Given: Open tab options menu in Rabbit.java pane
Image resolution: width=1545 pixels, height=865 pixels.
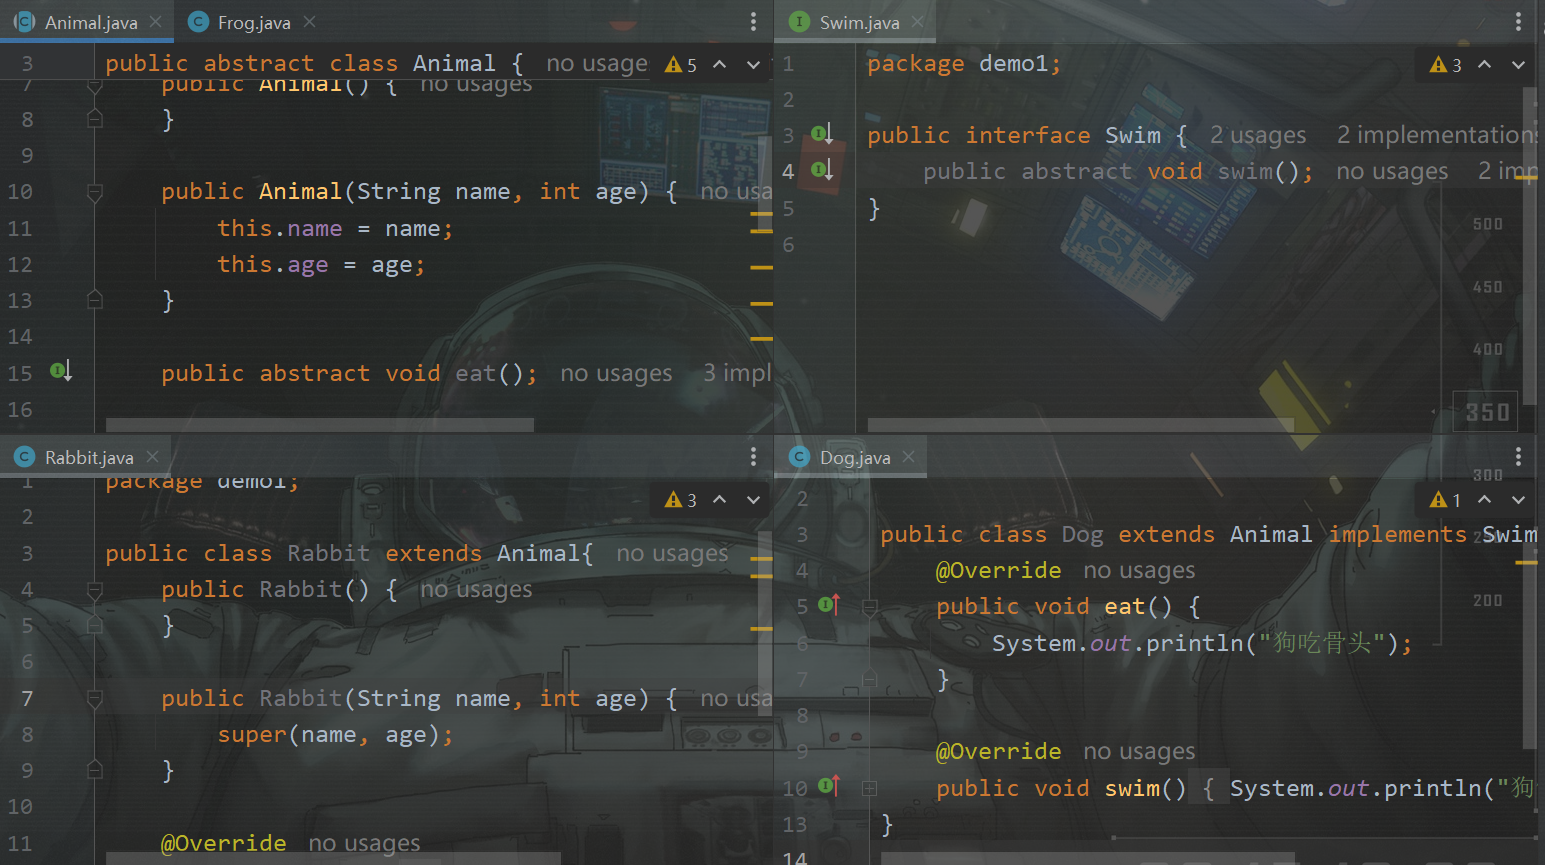Looking at the screenshot, I should pos(753,457).
